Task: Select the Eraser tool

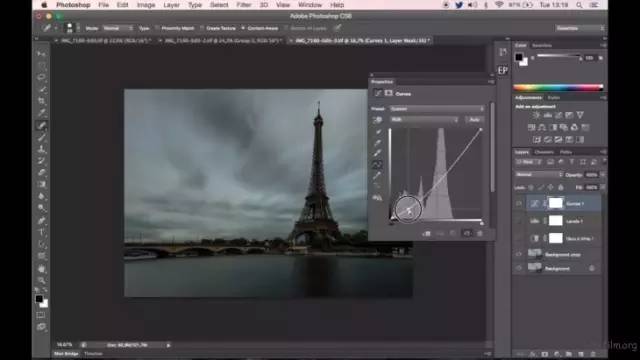Action: (41, 173)
